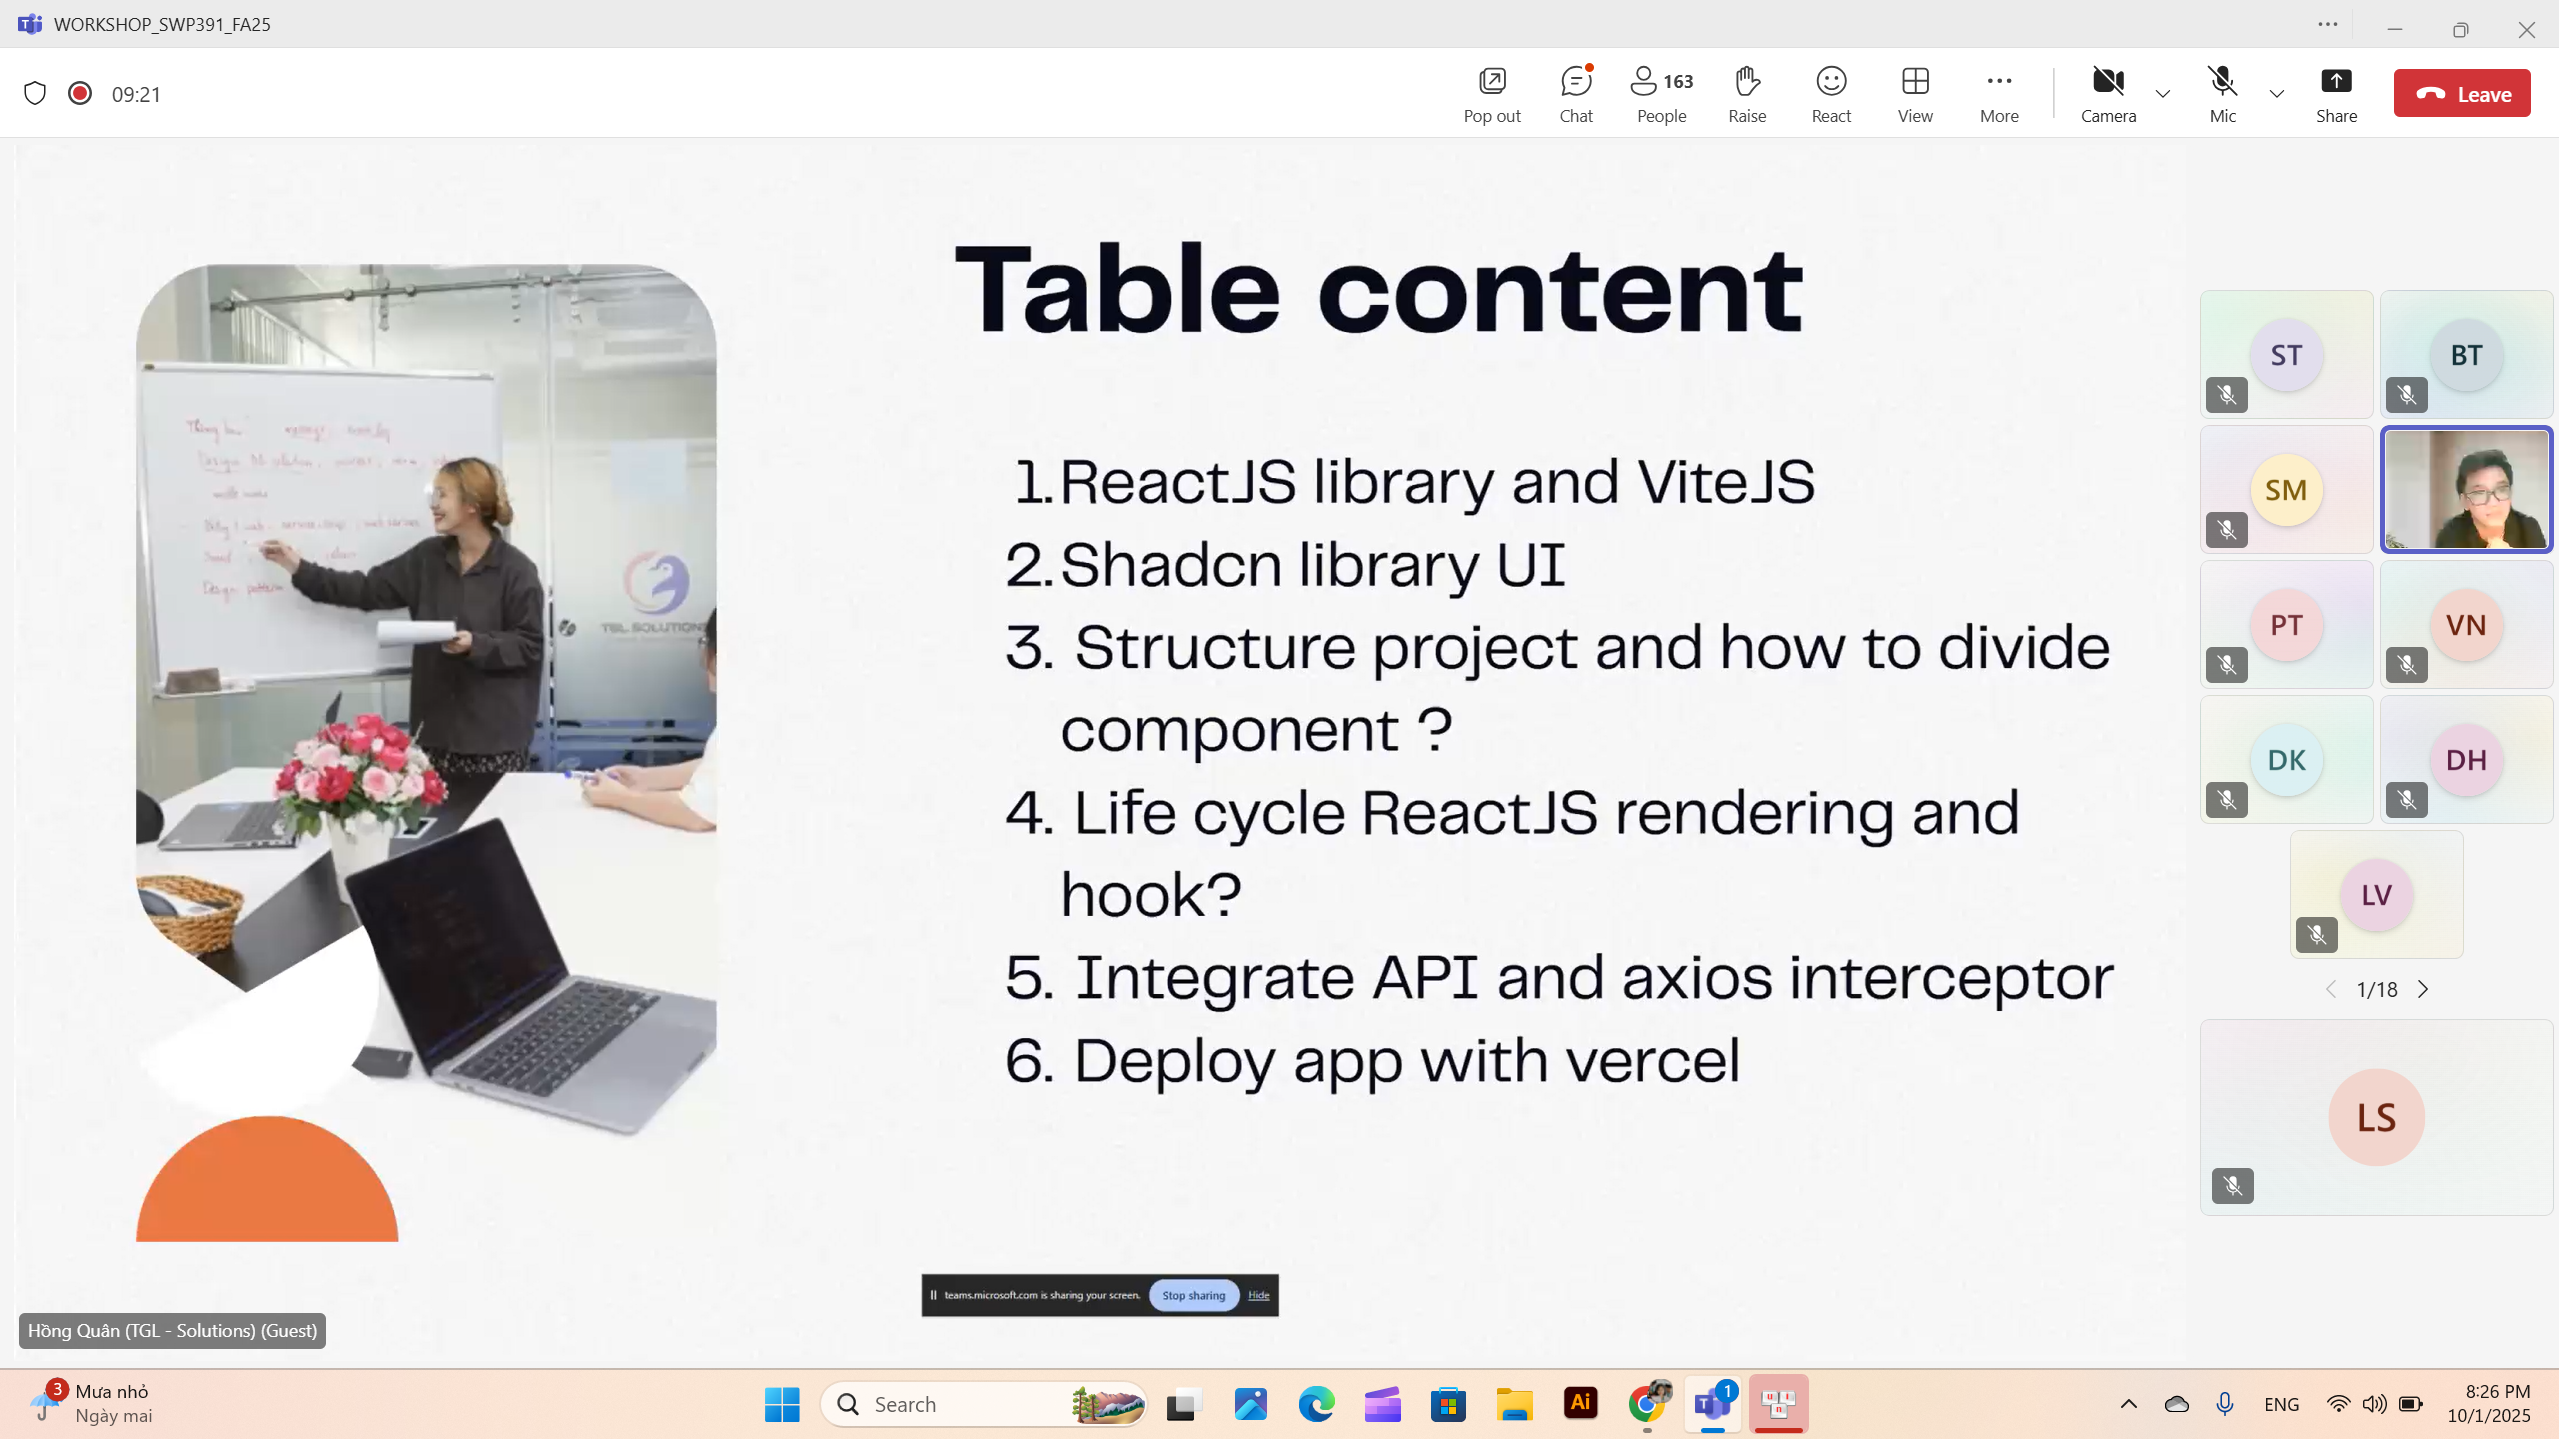Go to next participant page
The width and height of the screenshot is (2559, 1439).
[2422, 989]
